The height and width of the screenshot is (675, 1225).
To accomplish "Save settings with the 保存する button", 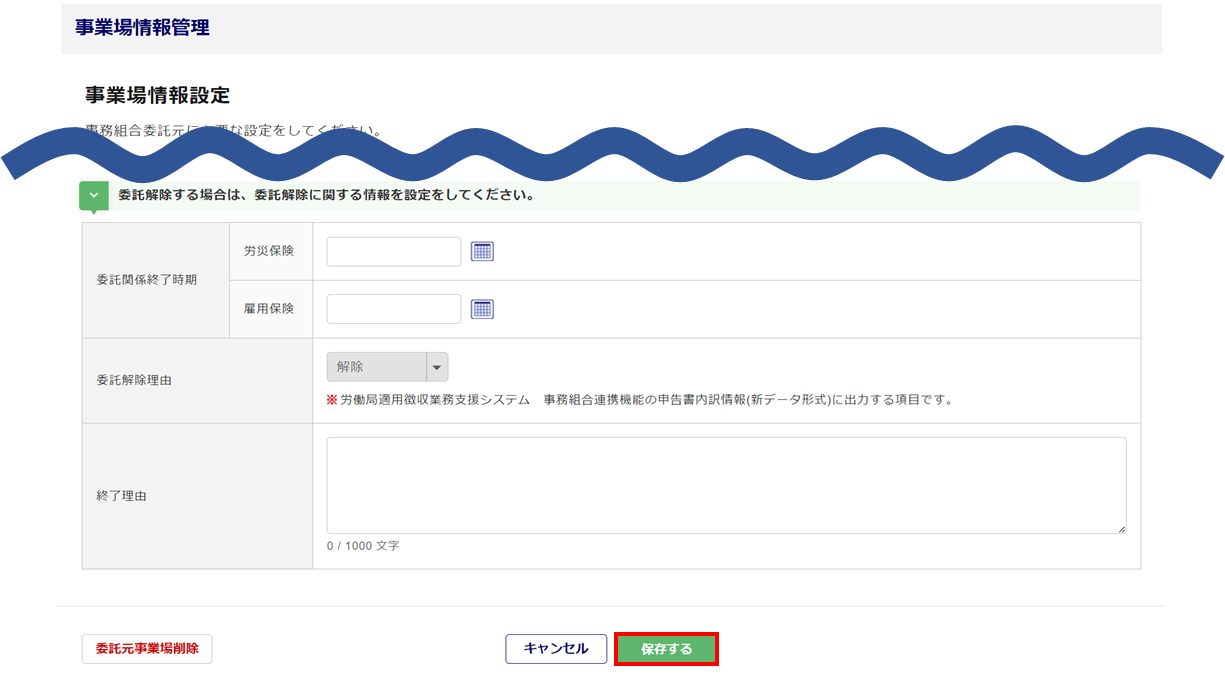I will pos(666,649).
